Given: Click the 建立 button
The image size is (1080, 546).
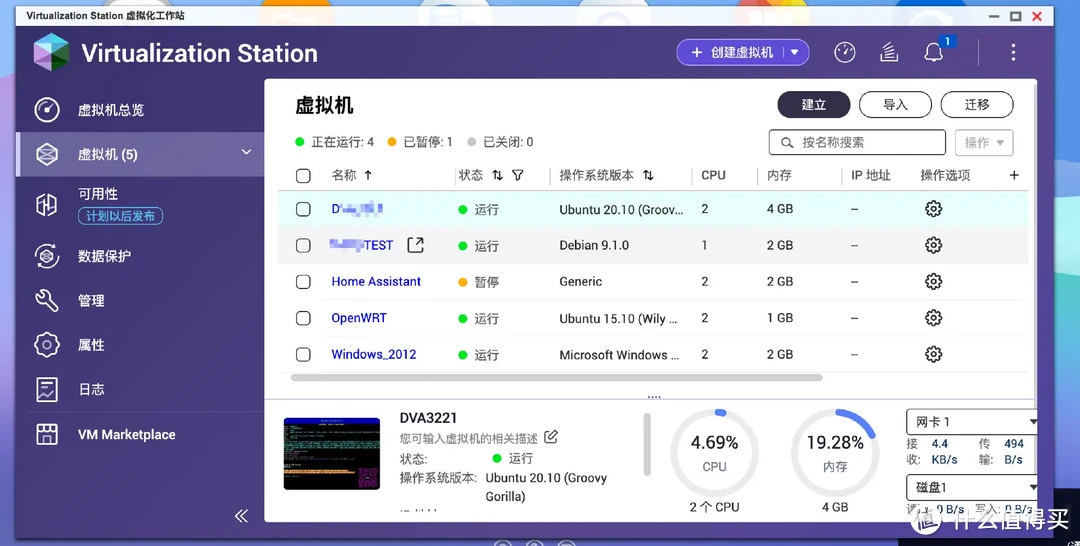Looking at the screenshot, I should click(x=813, y=105).
